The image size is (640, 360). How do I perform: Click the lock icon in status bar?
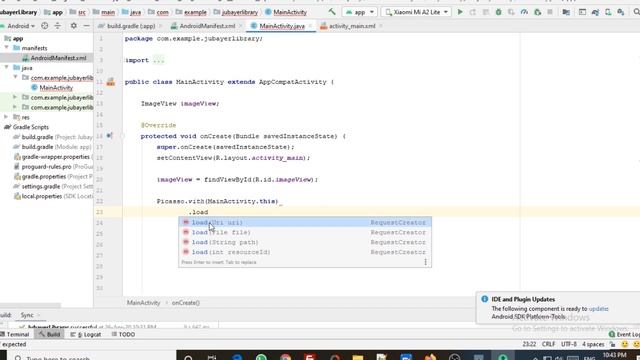click(x=612, y=344)
